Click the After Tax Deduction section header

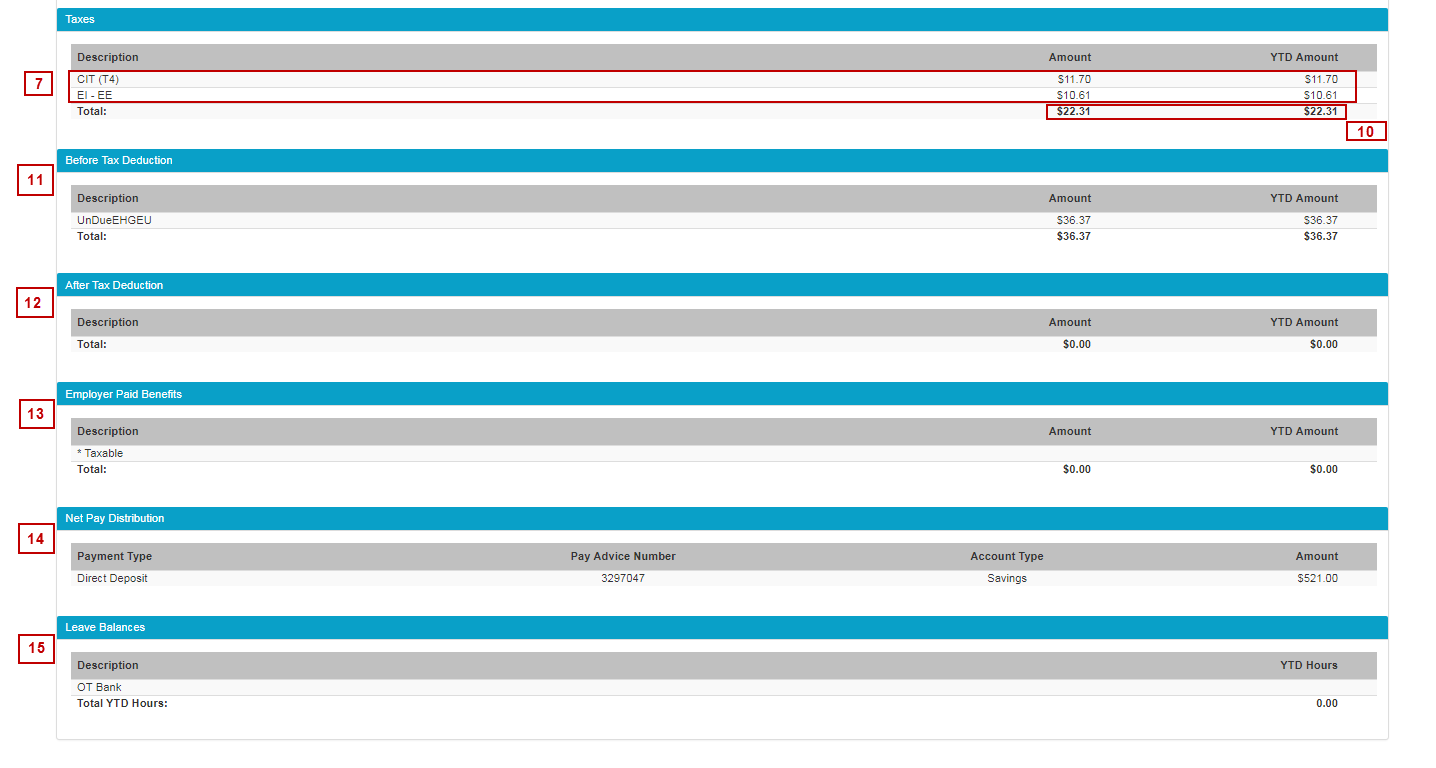114,285
